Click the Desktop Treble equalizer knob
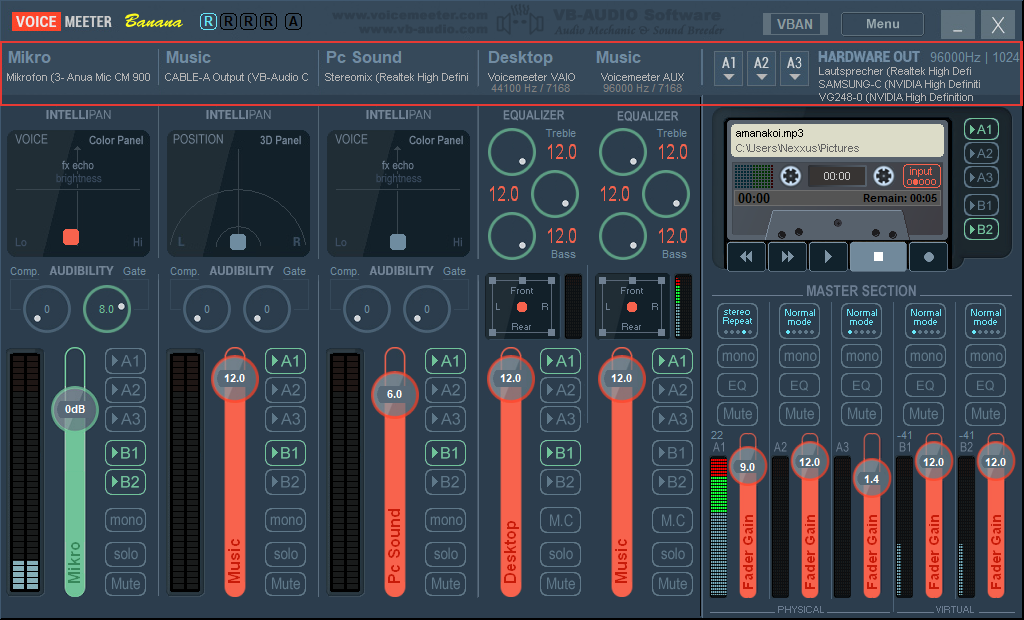The width and height of the screenshot is (1024, 620). 511,152
